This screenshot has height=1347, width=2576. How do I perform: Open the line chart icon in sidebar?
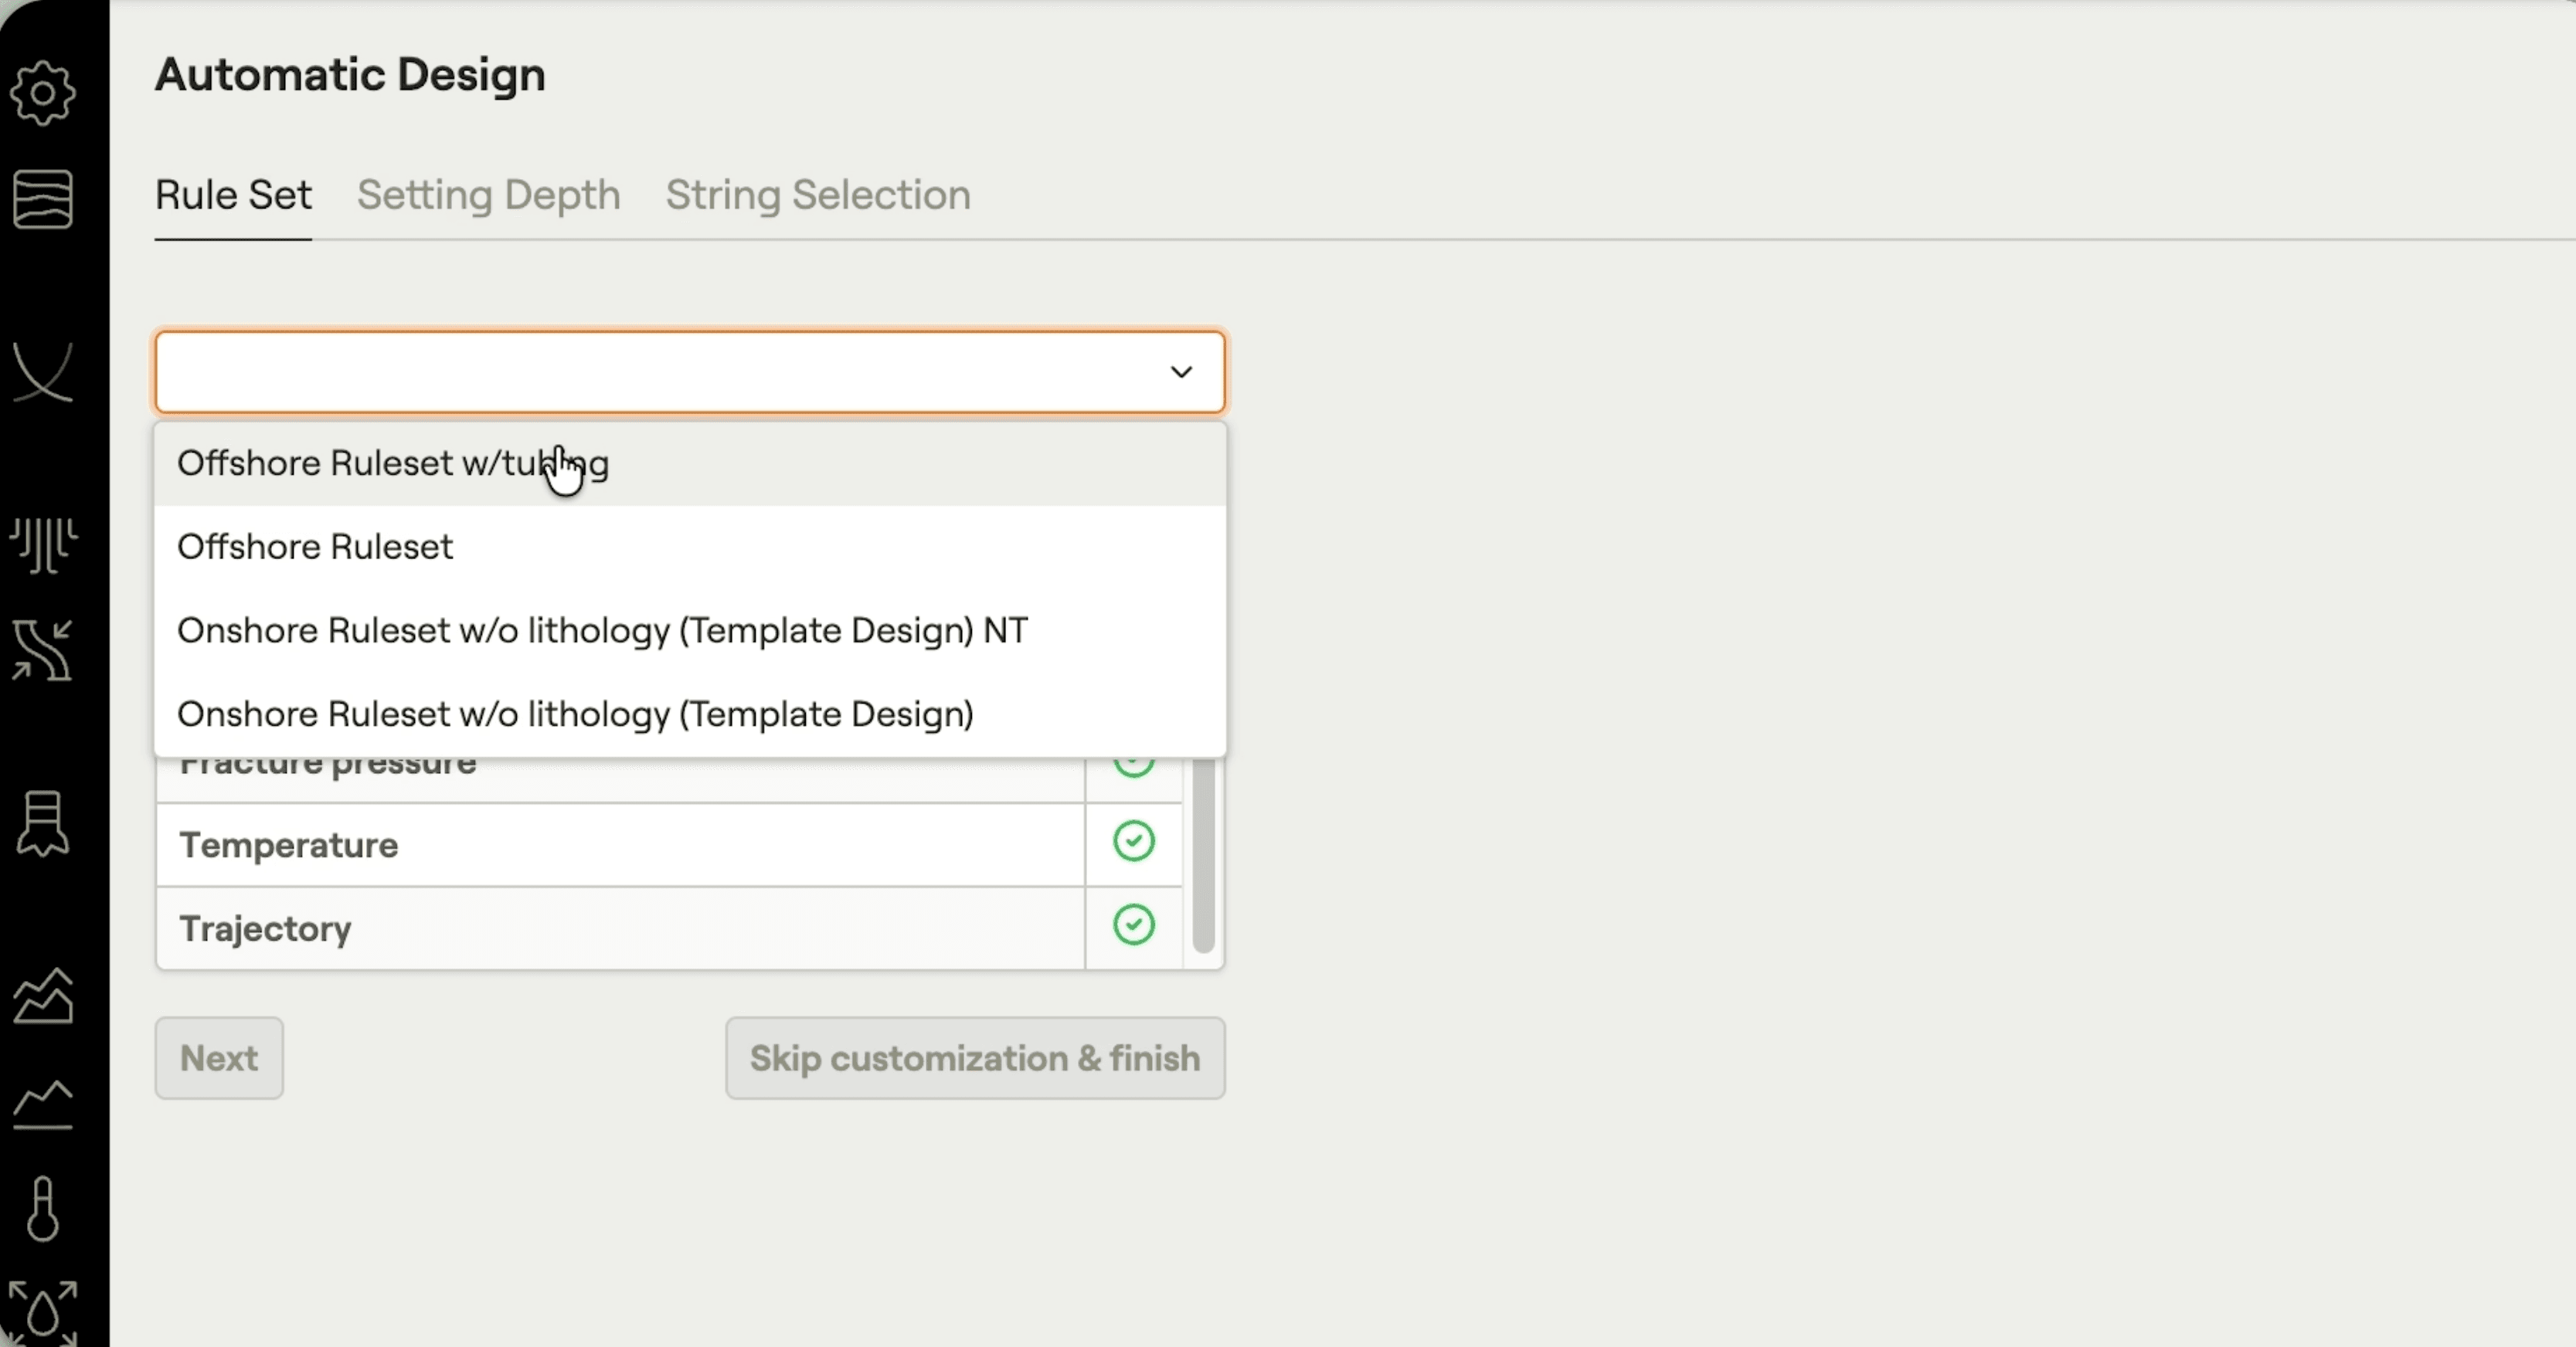tap(43, 1104)
